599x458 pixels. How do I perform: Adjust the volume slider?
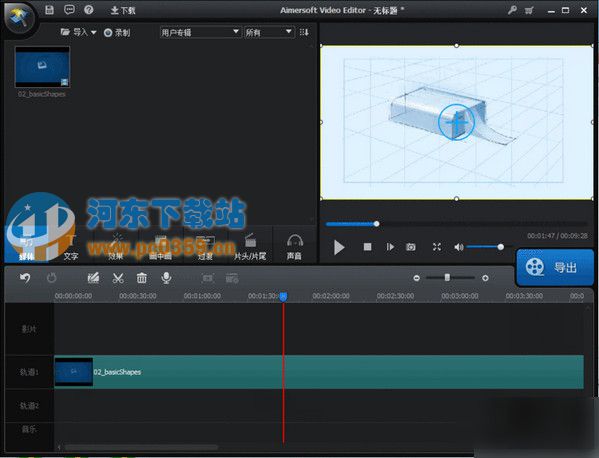coord(485,247)
